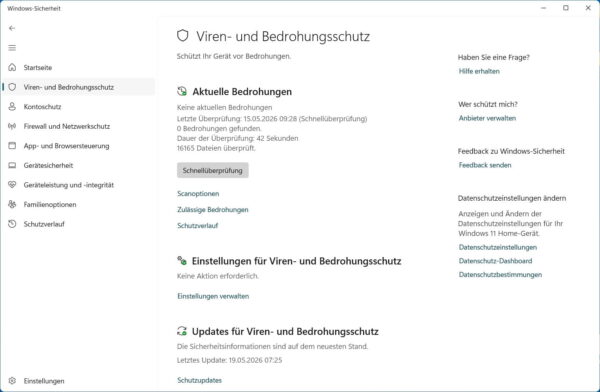Screen dimensions: 600x392
Task: Click the Startseite home icon
Action: pyautogui.click(x=12, y=67)
